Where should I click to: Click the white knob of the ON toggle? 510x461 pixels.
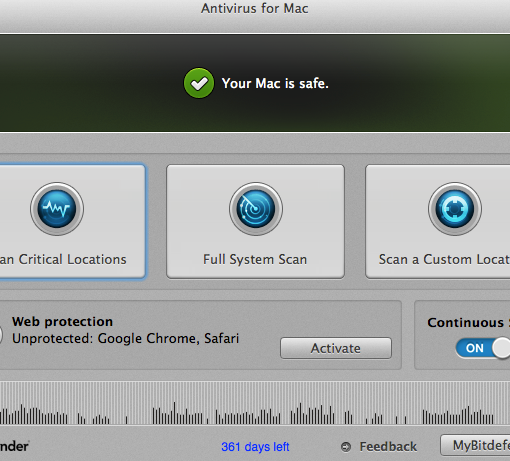tap(502, 348)
